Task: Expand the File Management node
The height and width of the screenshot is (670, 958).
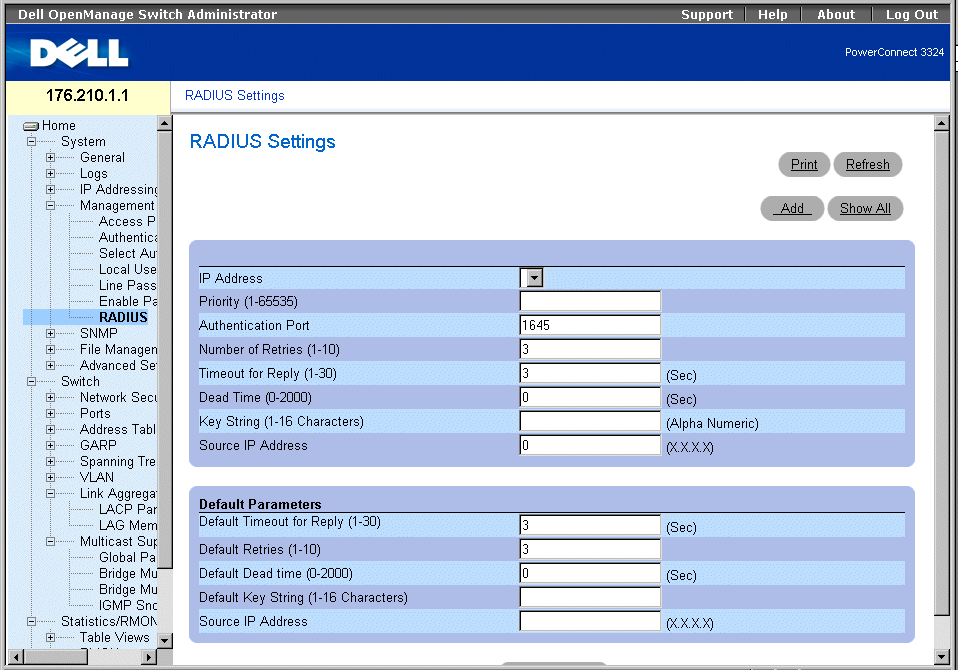Action: [50, 349]
